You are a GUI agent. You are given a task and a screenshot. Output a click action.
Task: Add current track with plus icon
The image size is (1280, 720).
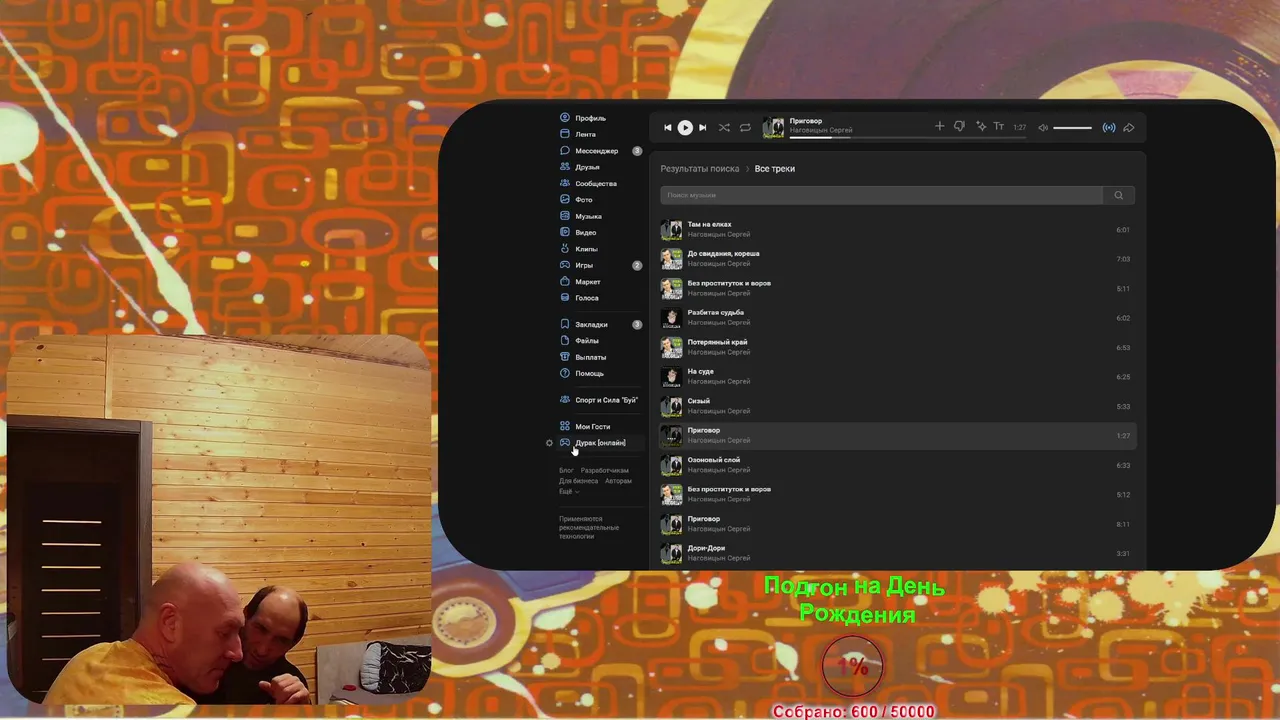coord(939,127)
